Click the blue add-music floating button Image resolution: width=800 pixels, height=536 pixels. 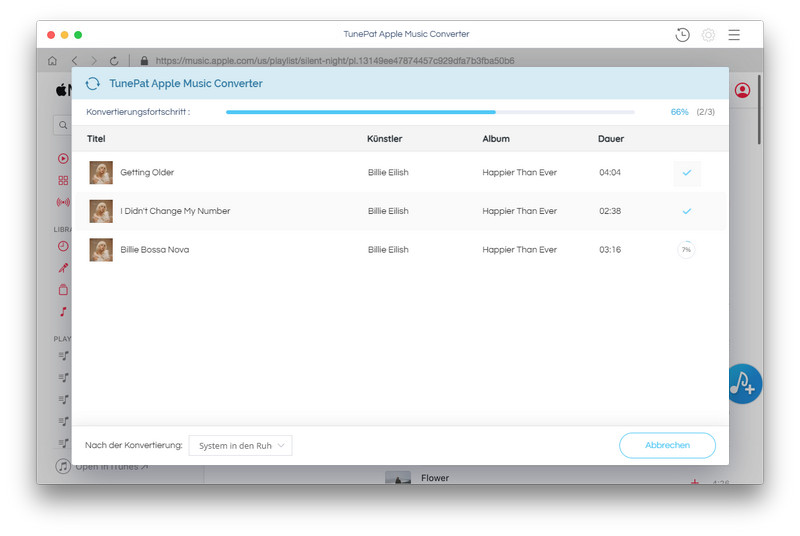pyautogui.click(x=745, y=384)
